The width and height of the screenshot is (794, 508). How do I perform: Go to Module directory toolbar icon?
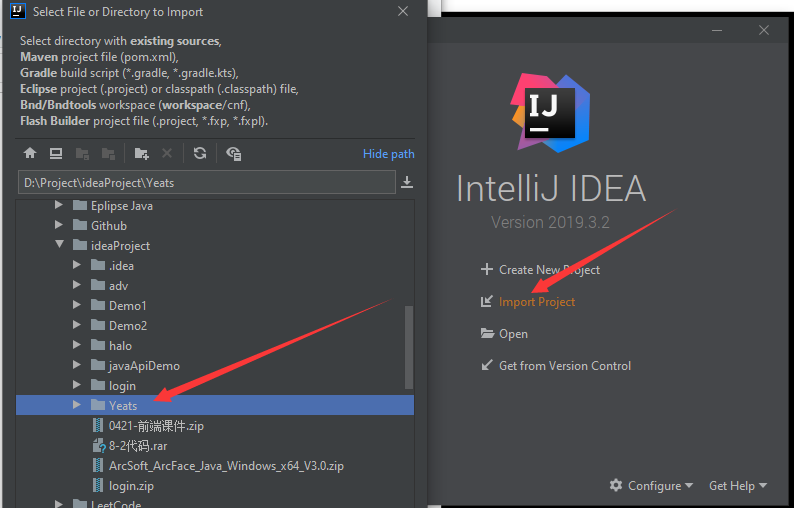coord(108,153)
